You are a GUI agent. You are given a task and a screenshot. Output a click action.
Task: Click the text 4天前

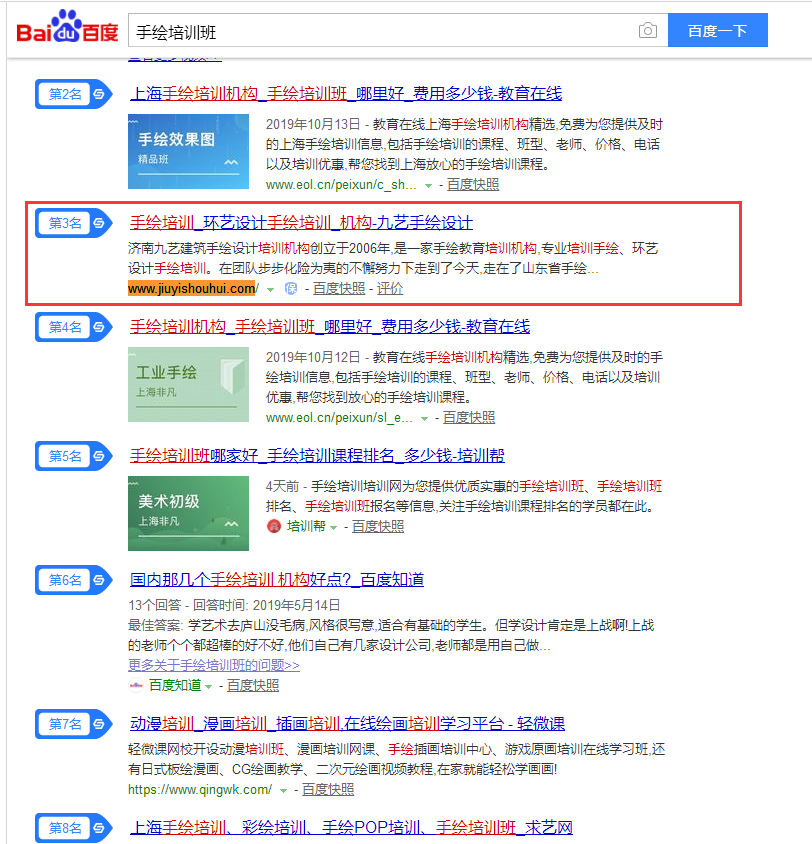[282, 487]
